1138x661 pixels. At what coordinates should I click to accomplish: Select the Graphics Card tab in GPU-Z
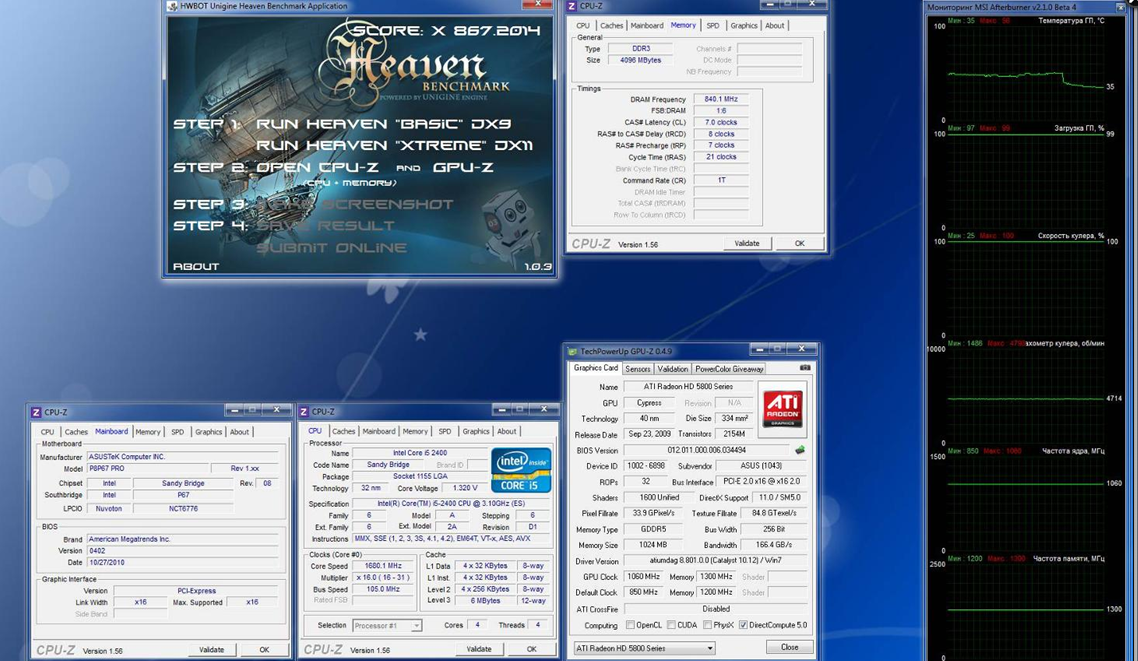[x=595, y=368]
